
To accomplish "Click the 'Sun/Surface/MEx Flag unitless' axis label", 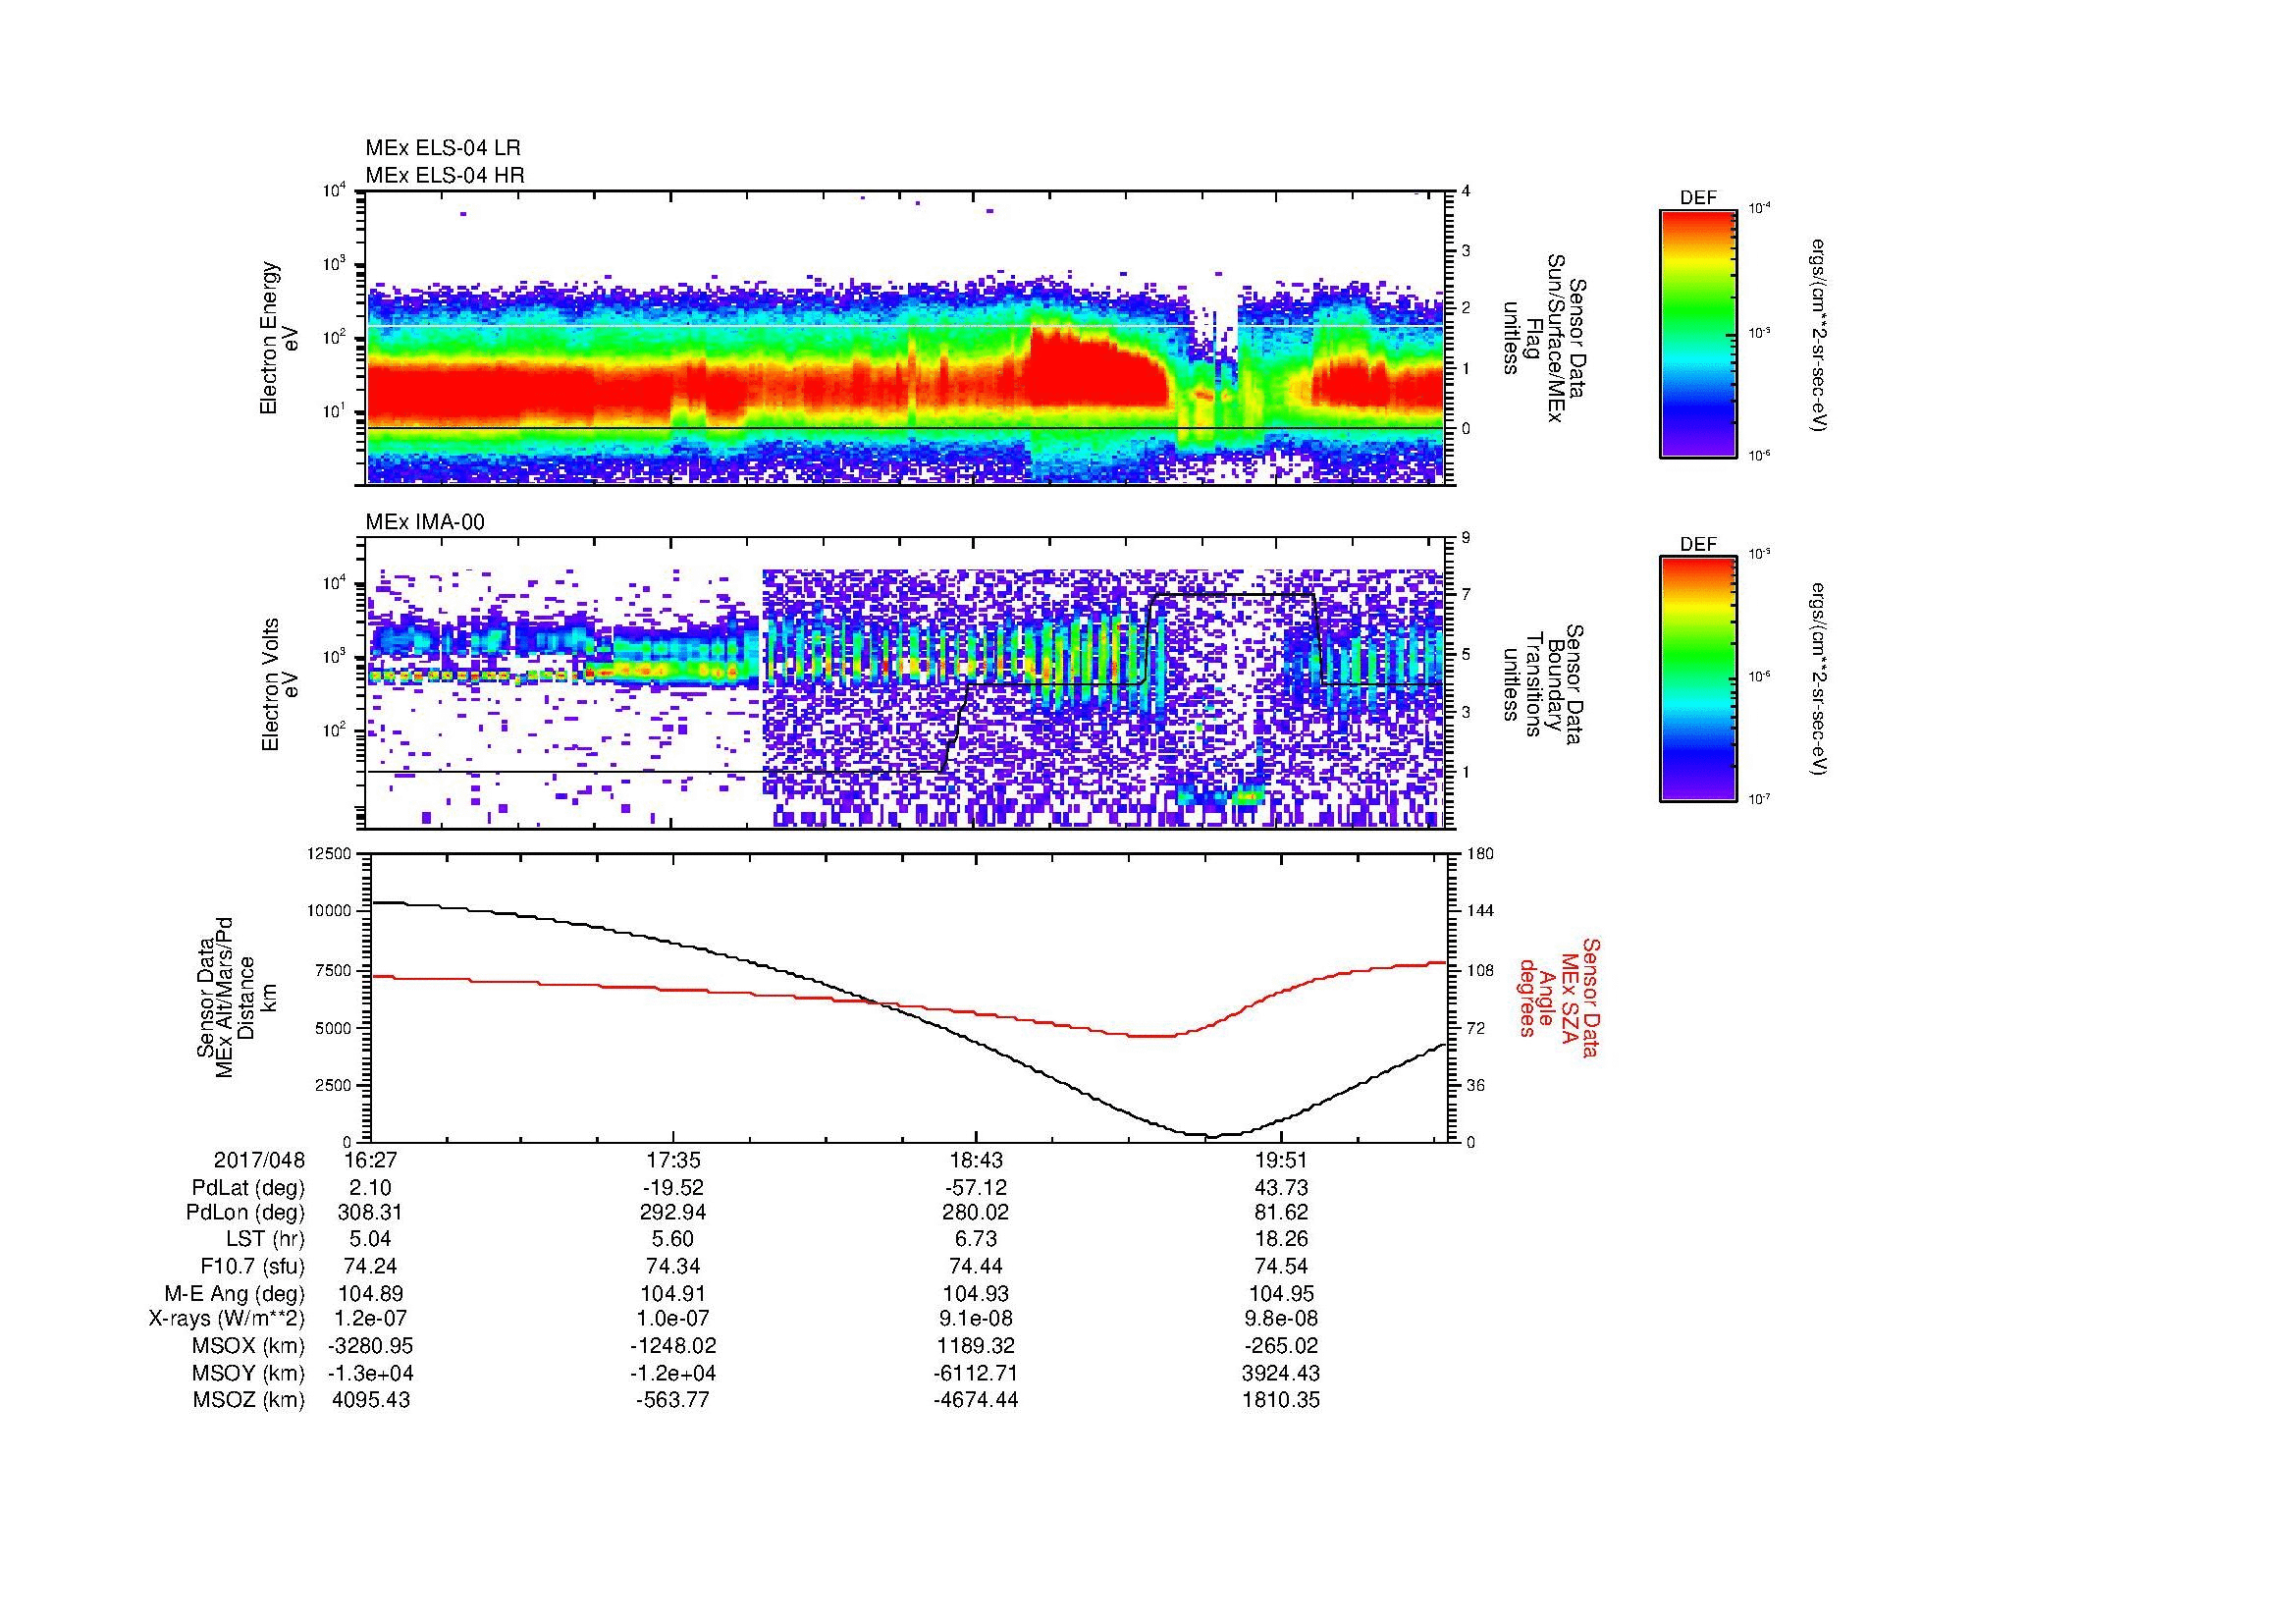I will tap(1545, 338).
